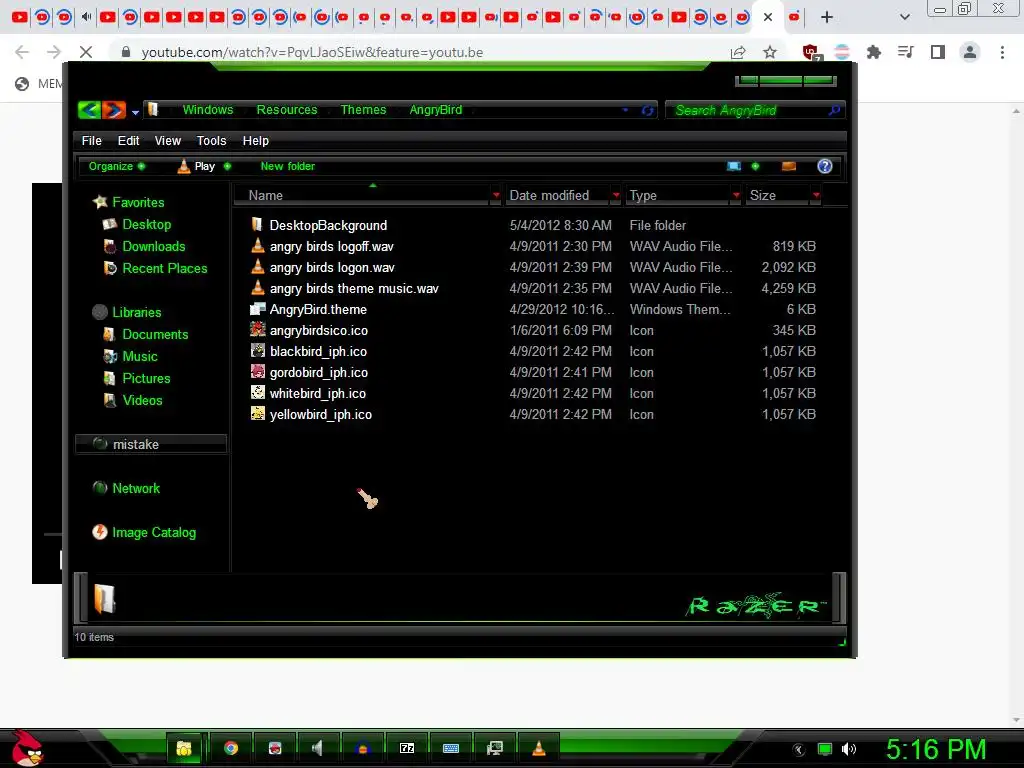Click the blue Help question mark icon
The image size is (1024, 768).
(825, 167)
